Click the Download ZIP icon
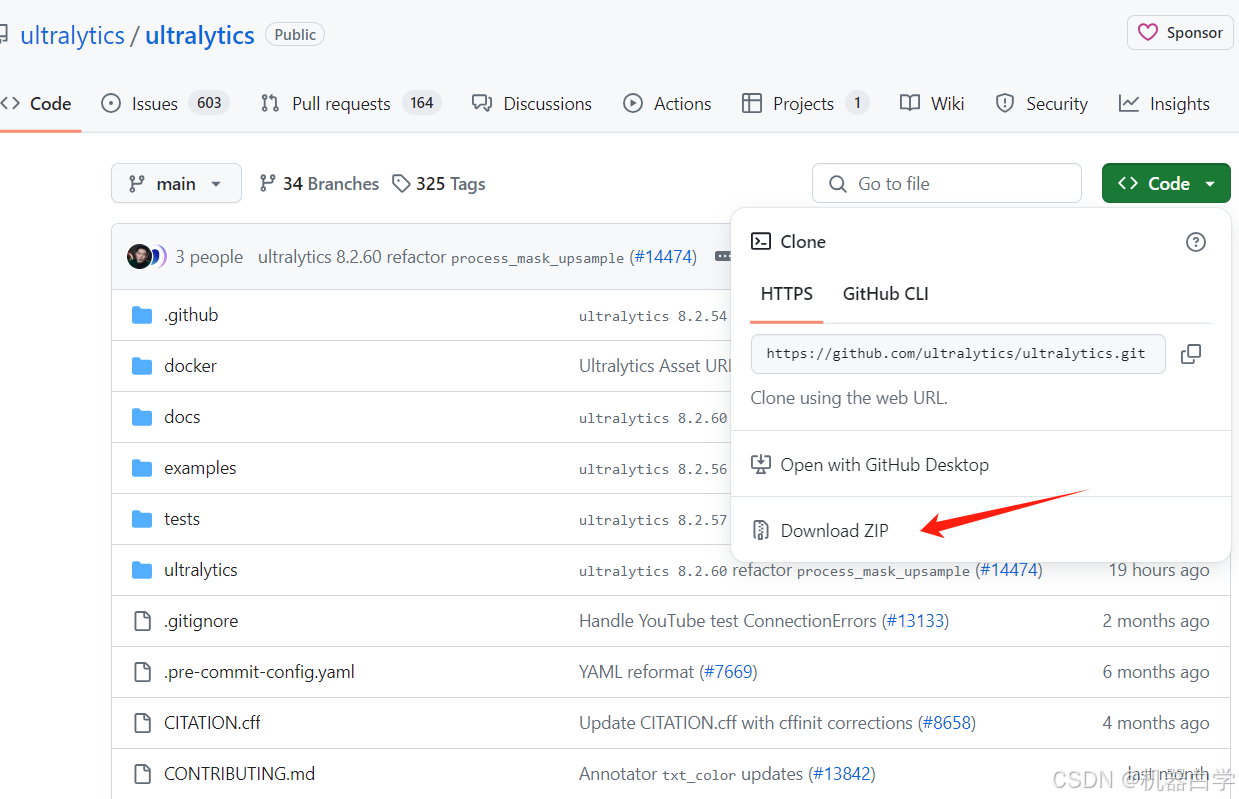1239x799 pixels. (x=761, y=530)
